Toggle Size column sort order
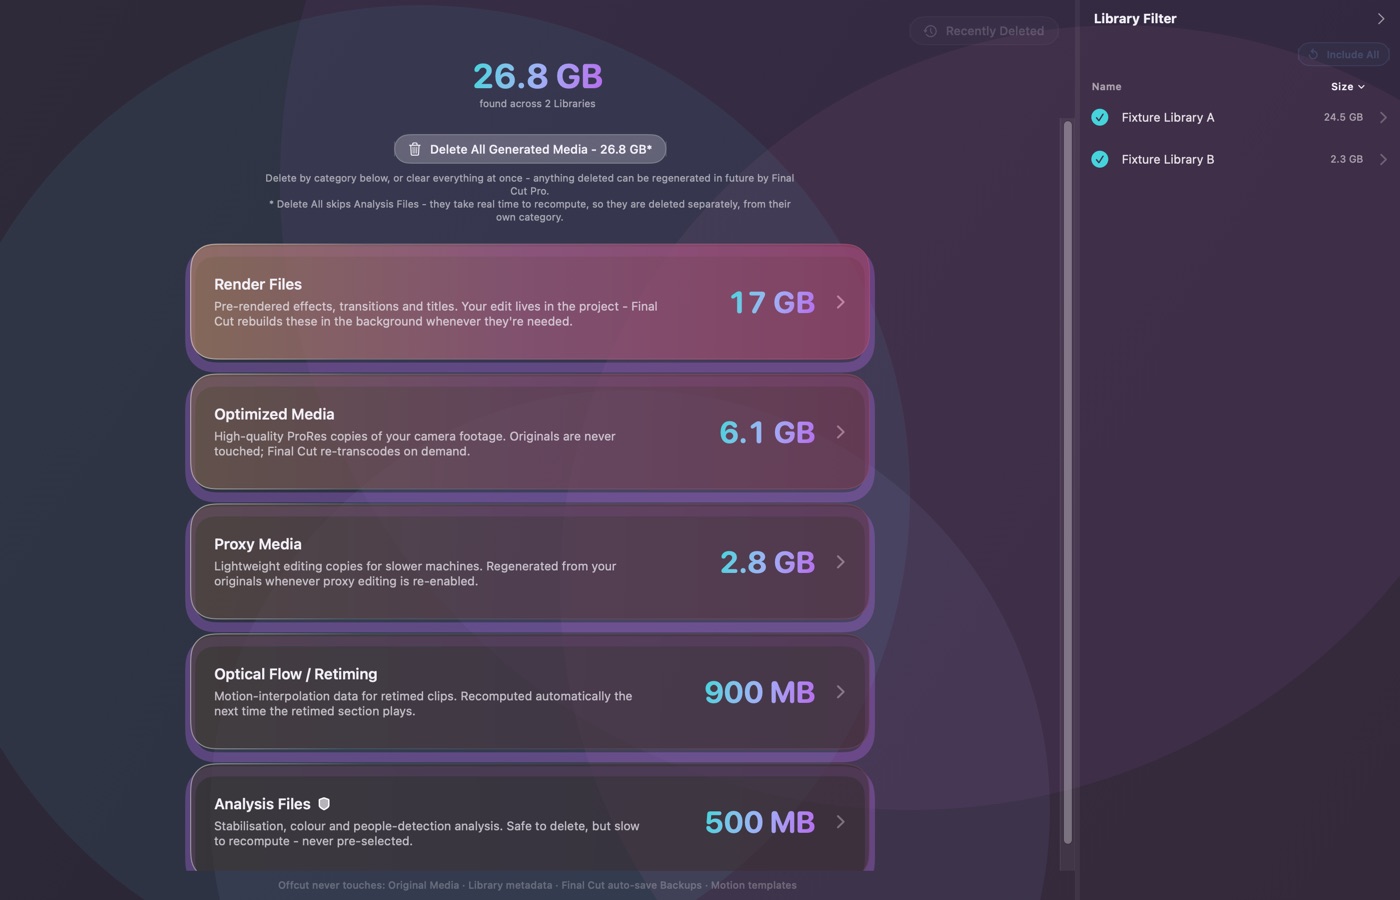The image size is (1400, 900). pos(1347,87)
